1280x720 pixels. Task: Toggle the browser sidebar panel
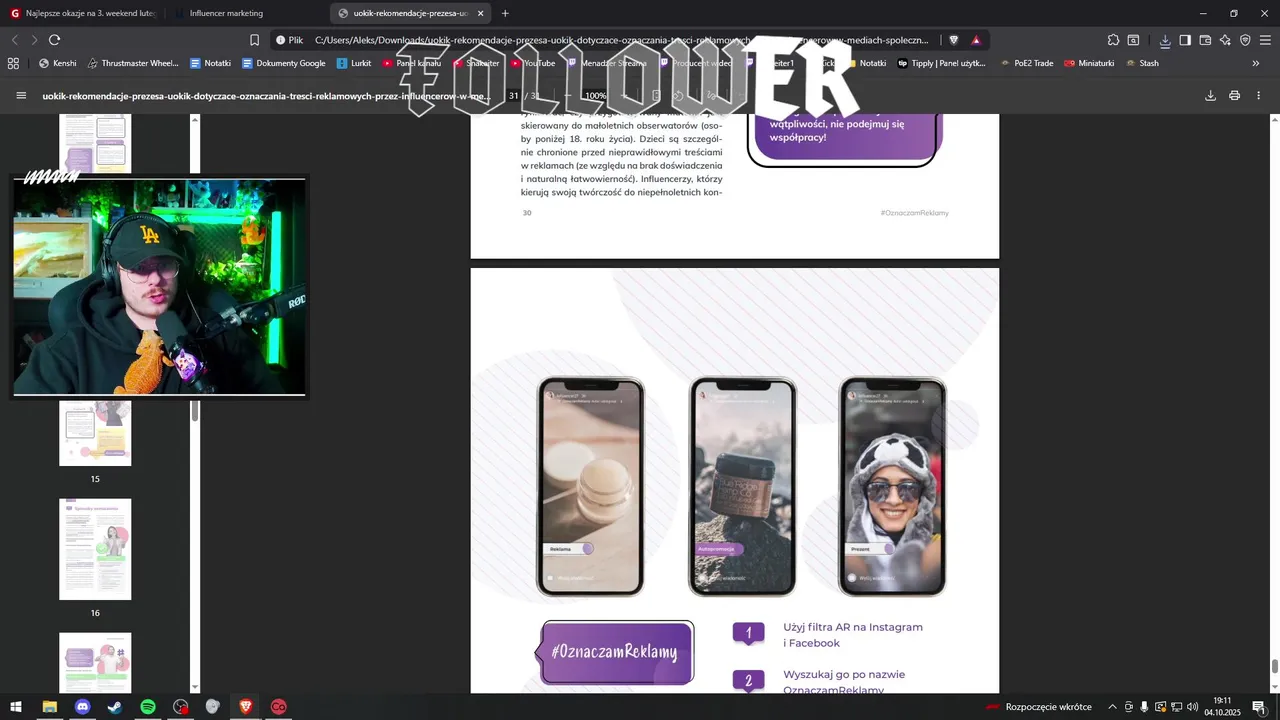click(x=1185, y=40)
